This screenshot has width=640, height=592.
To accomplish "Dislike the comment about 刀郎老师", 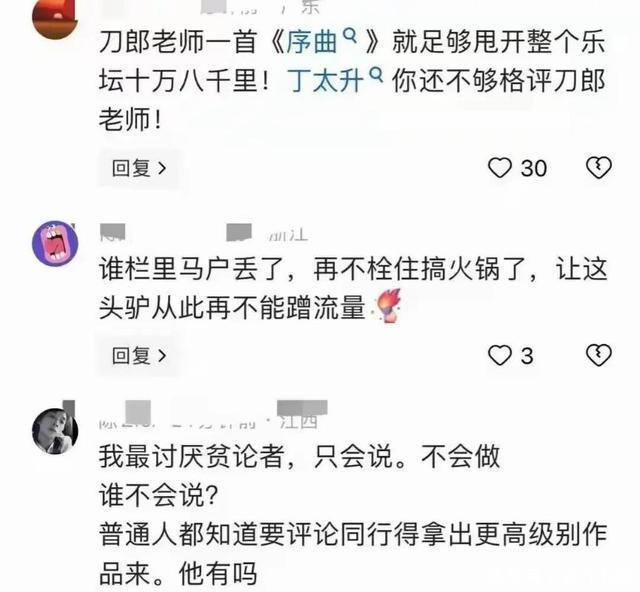I will tap(598, 168).
